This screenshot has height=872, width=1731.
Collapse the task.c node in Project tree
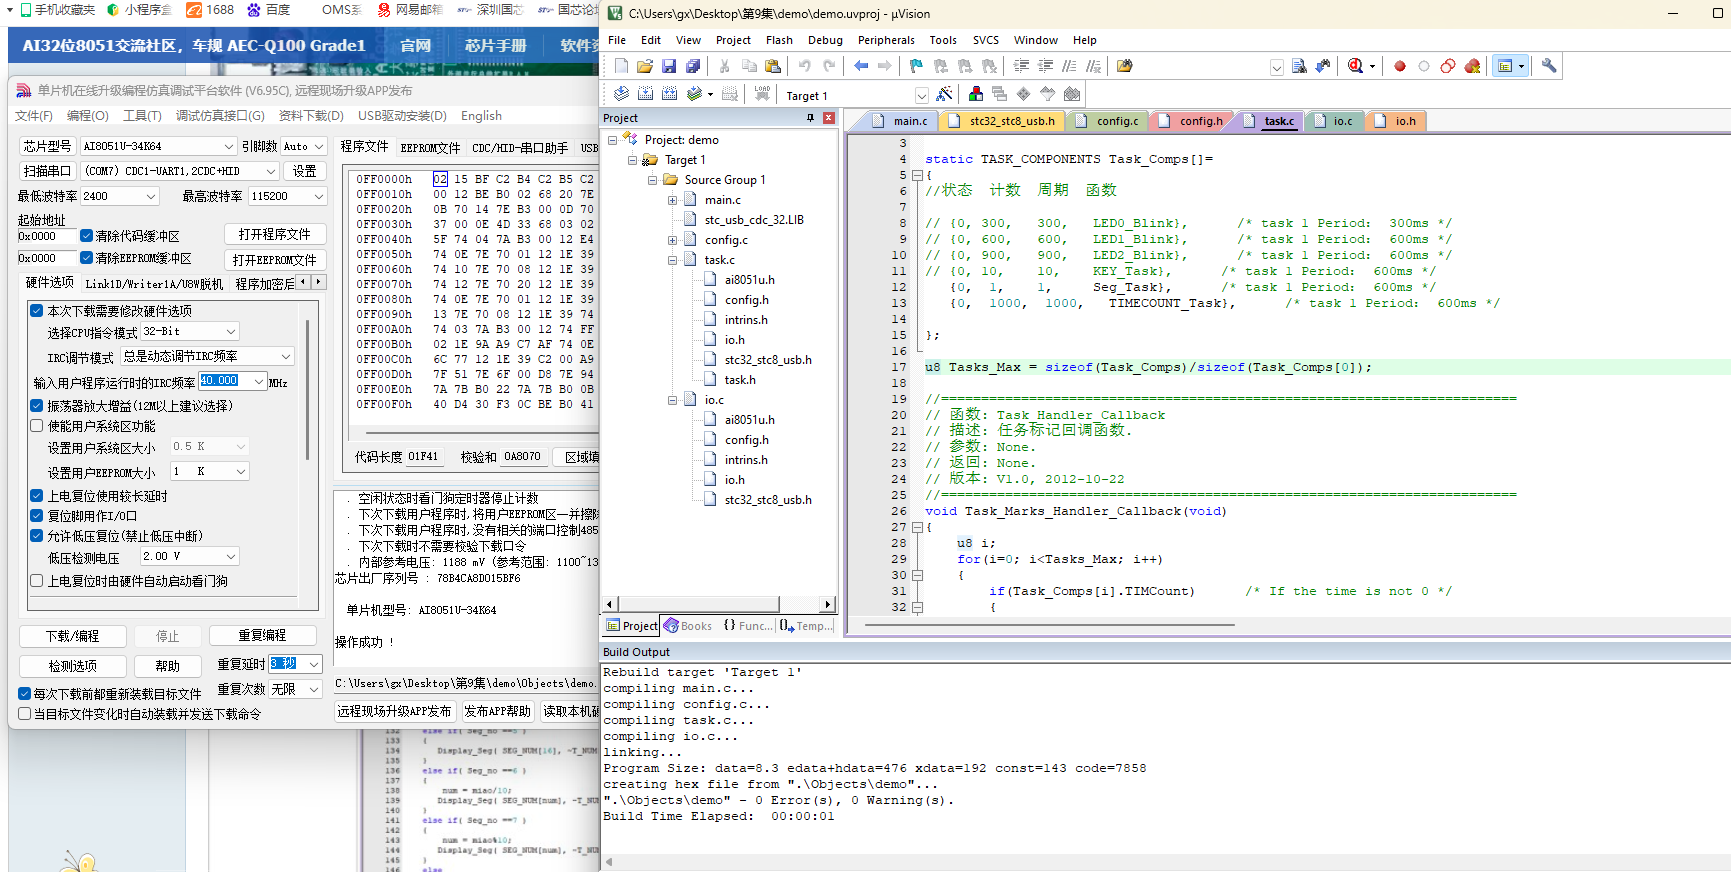(673, 260)
